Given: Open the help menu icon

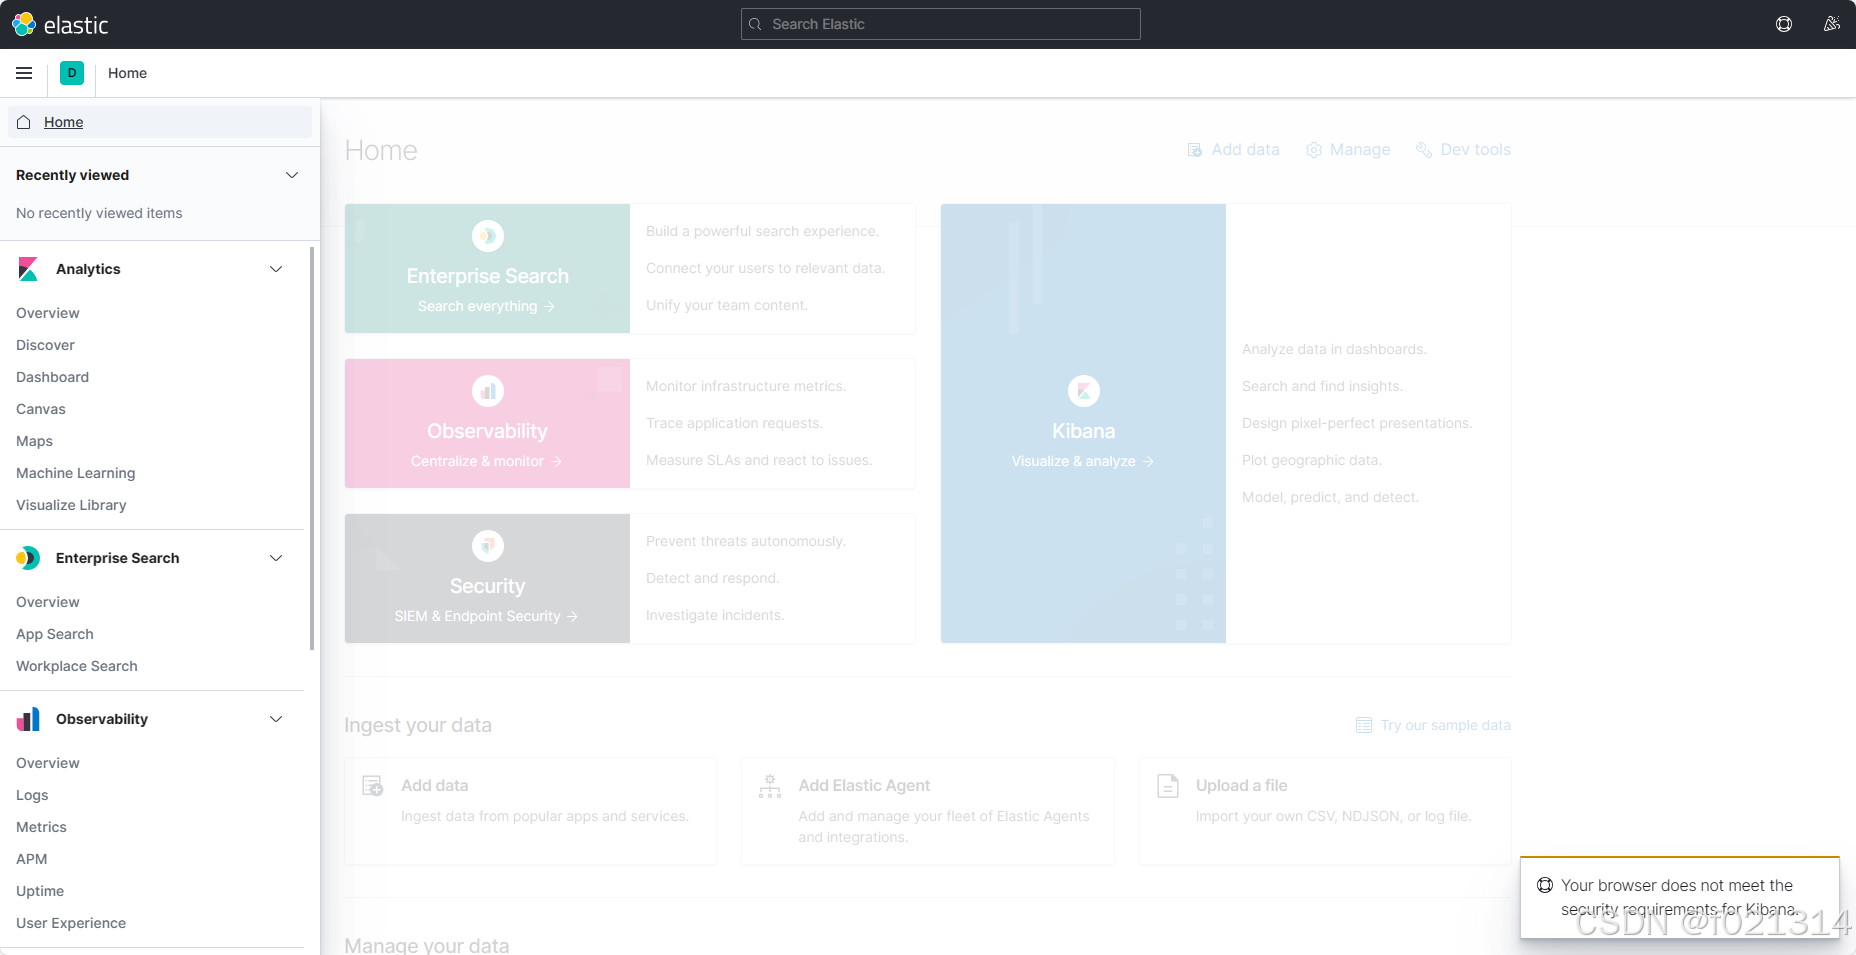Looking at the screenshot, I should point(1784,24).
